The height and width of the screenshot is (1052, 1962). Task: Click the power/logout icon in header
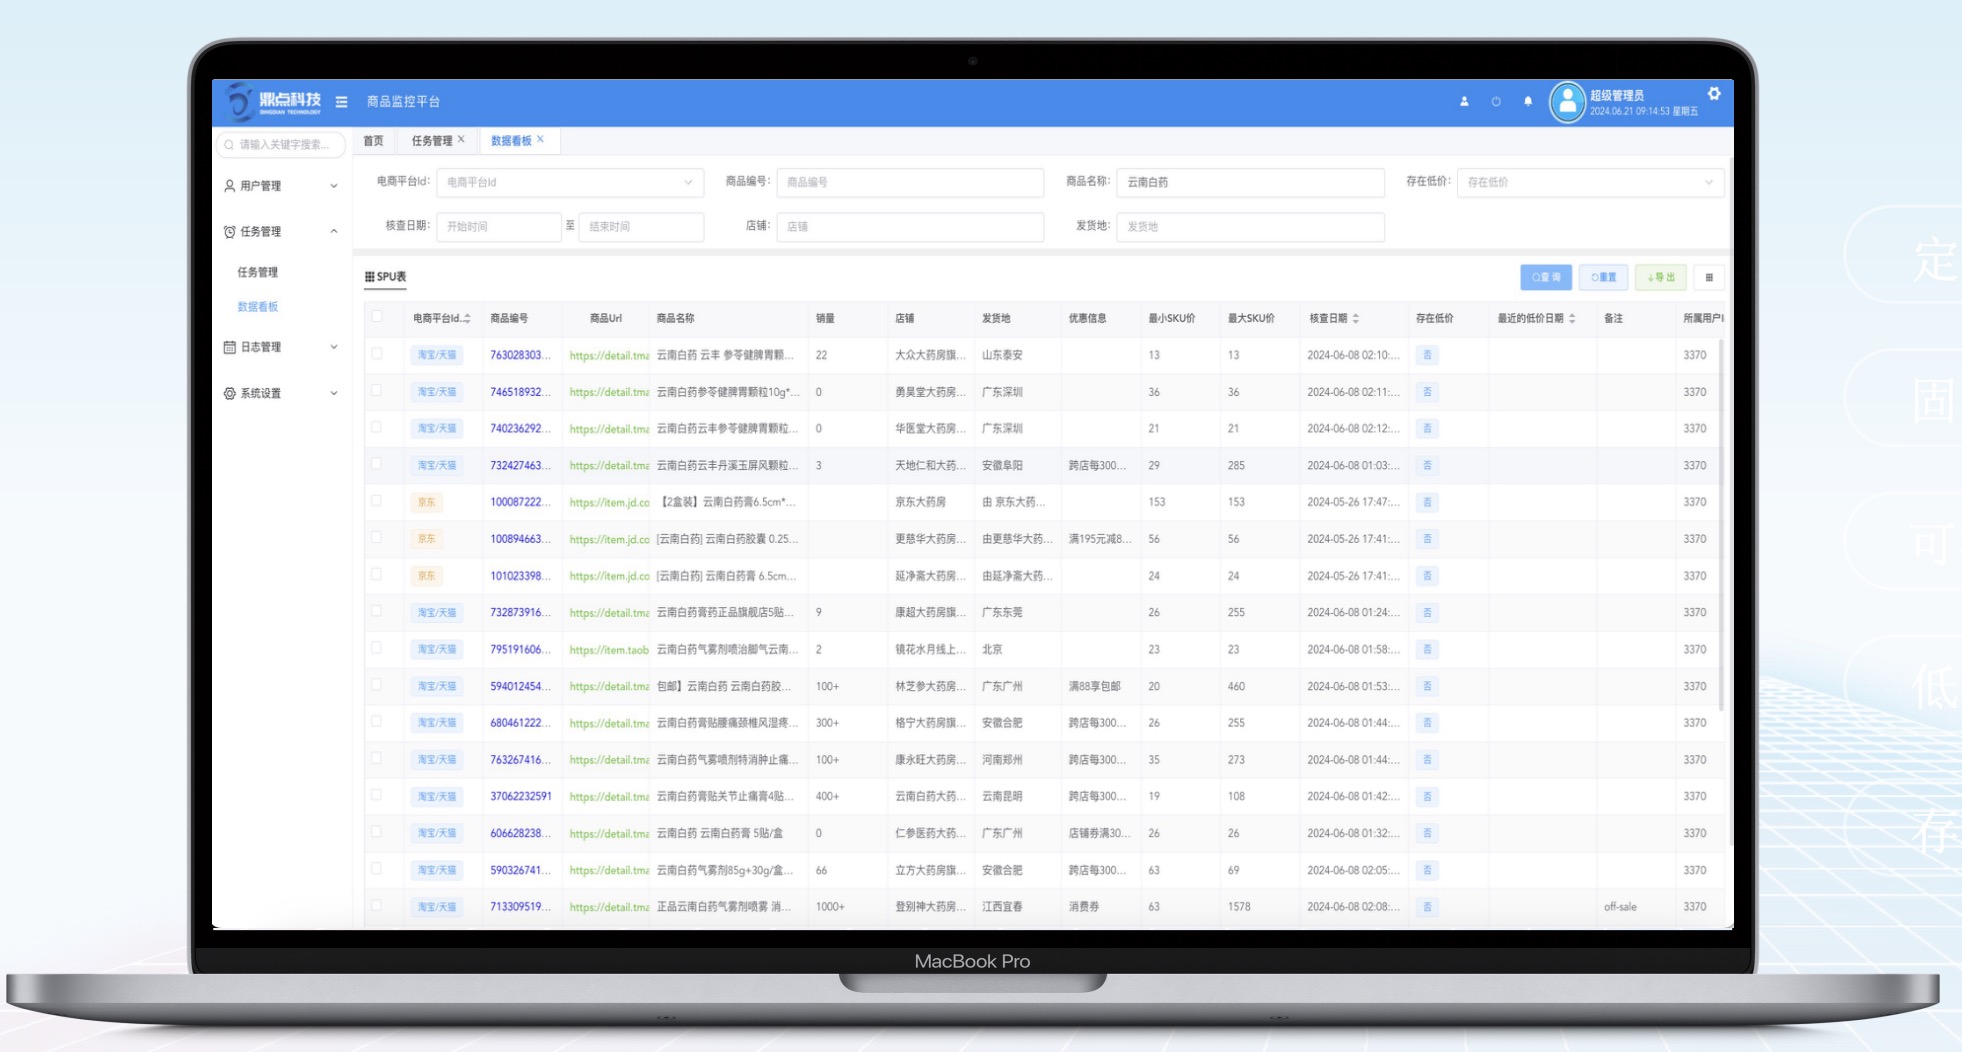pos(1496,101)
